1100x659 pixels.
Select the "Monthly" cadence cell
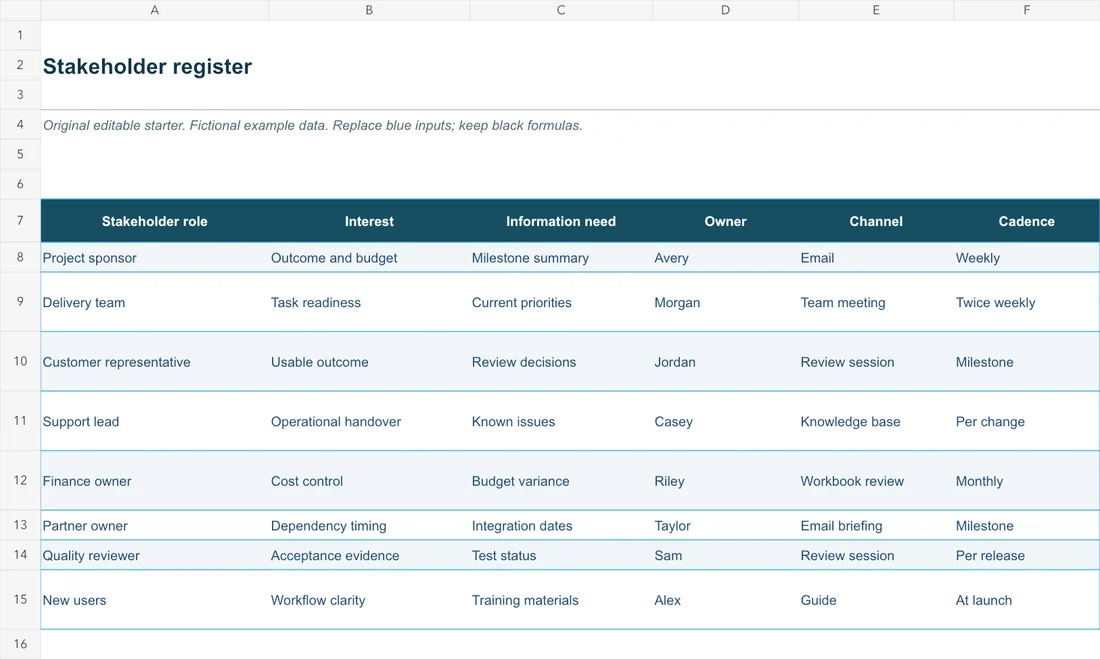click(x=1026, y=481)
